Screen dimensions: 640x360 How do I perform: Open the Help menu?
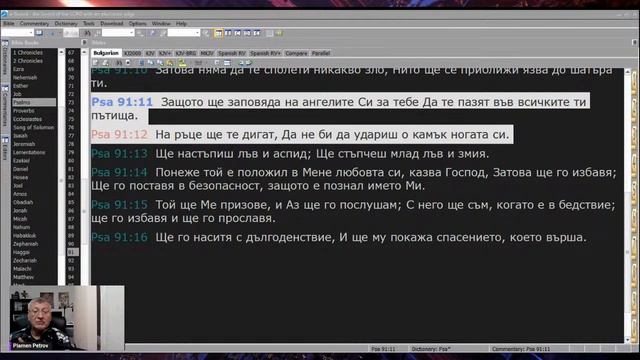pyautogui.click(x=181, y=24)
